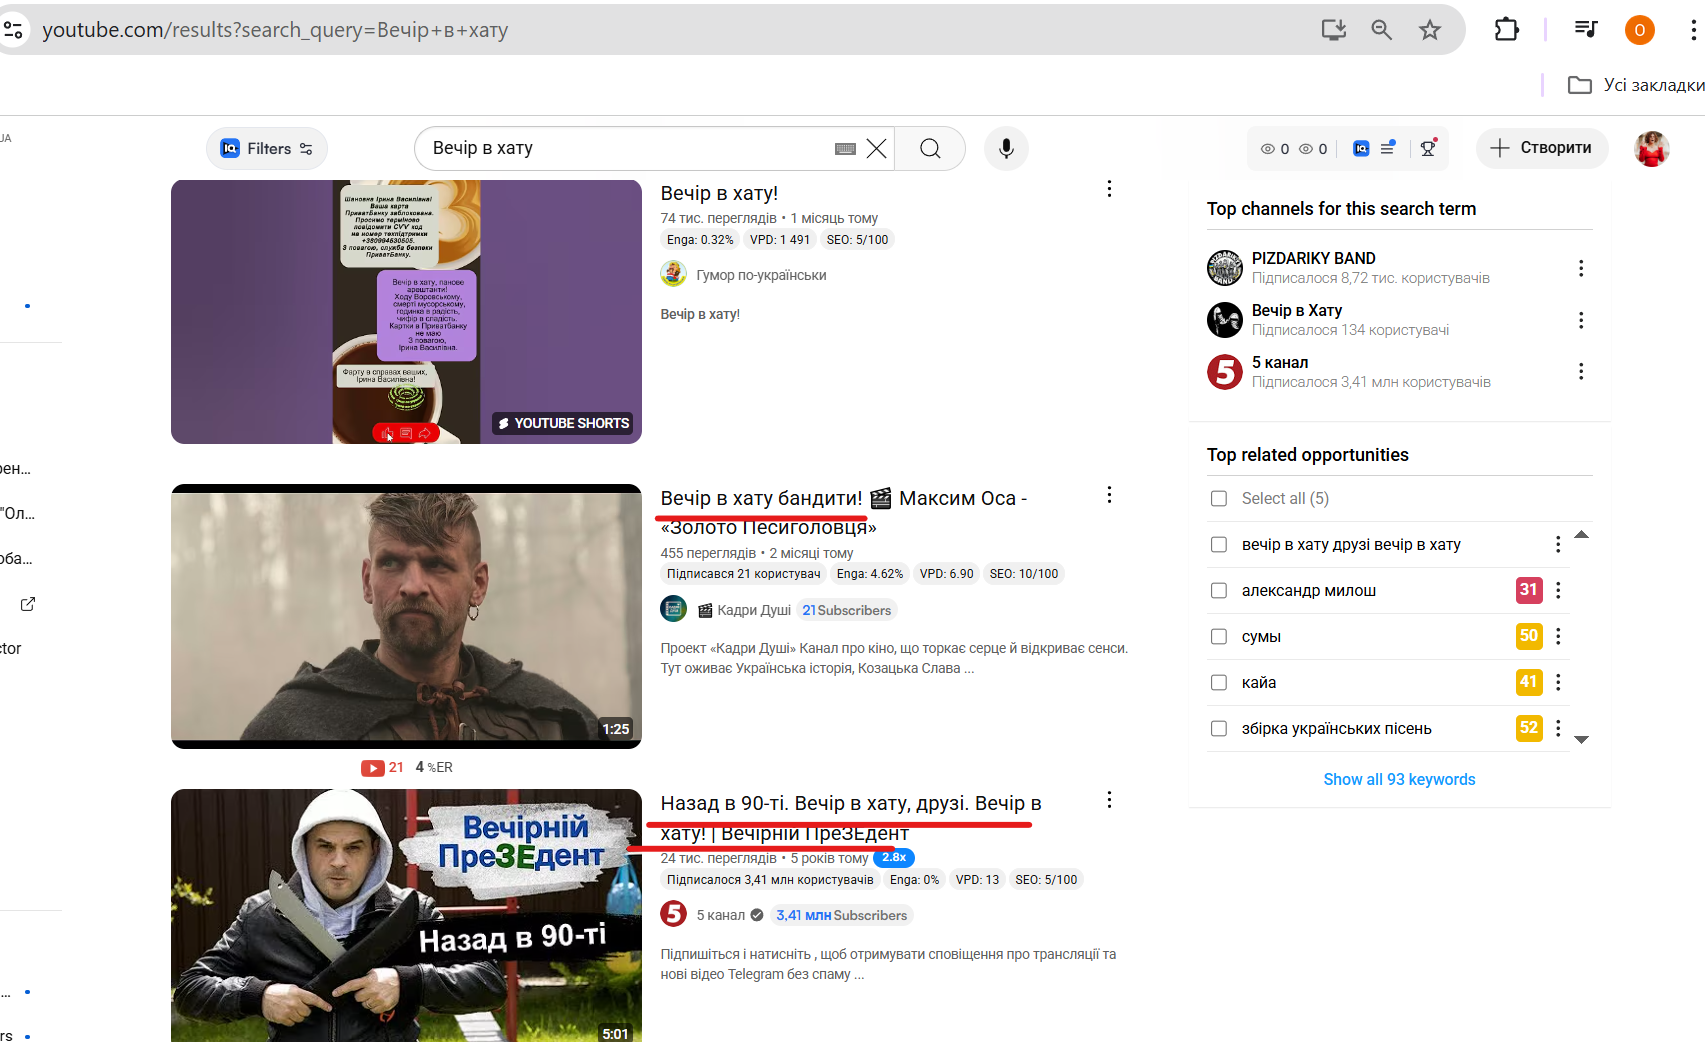
Task: Open options menu for 5 канал channel row
Action: click(1581, 372)
